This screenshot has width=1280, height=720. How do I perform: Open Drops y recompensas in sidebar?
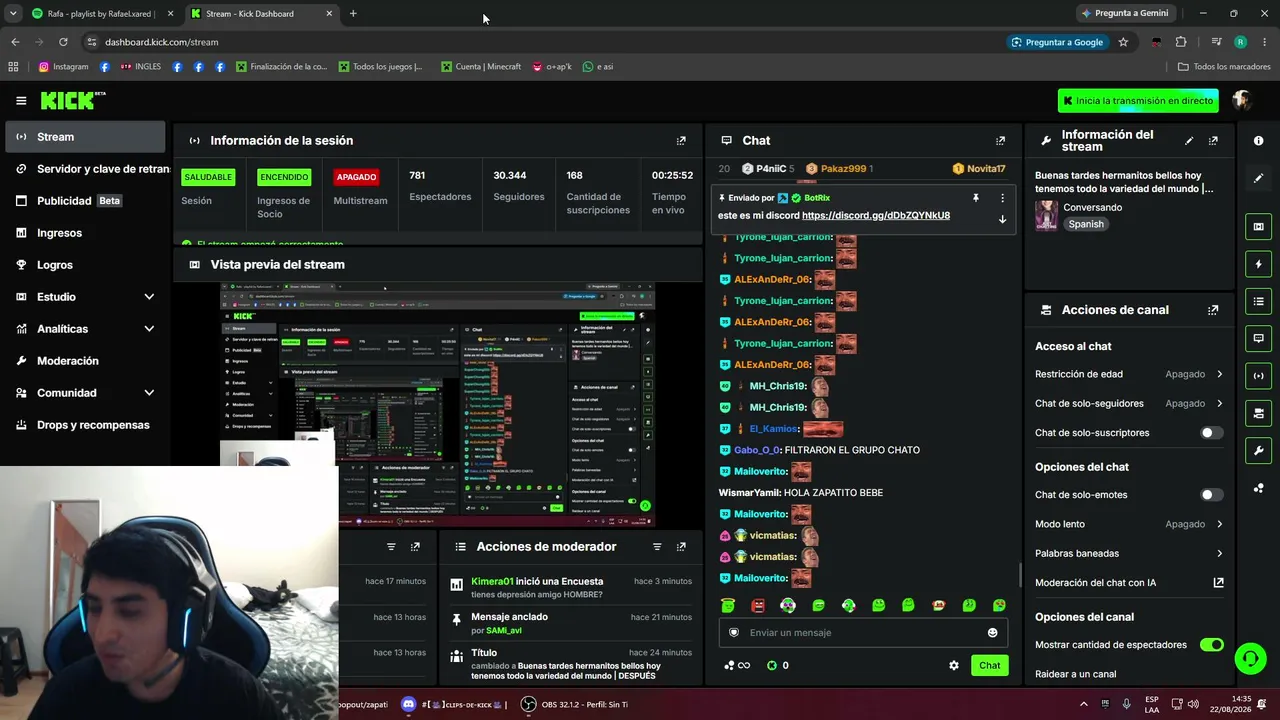pyautogui.click(x=85, y=425)
